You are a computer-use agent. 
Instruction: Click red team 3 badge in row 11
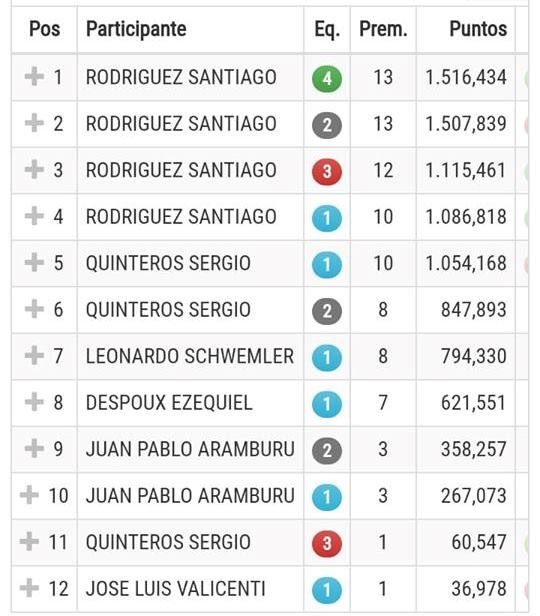click(327, 544)
